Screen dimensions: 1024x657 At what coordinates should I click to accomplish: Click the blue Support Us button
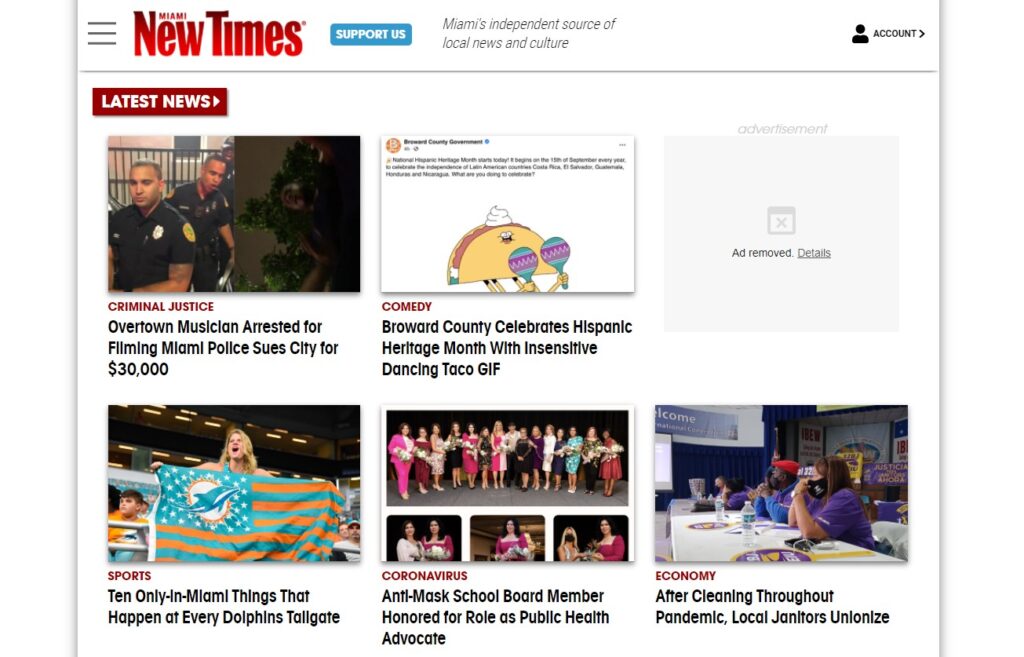click(371, 34)
